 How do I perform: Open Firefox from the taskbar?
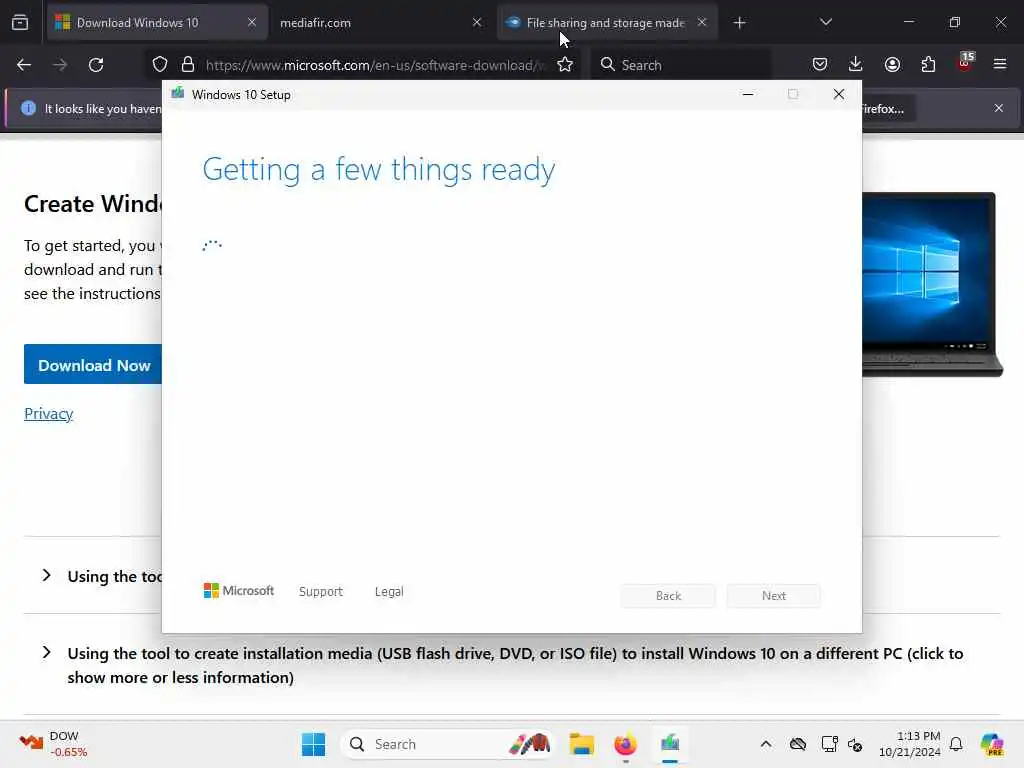625,744
